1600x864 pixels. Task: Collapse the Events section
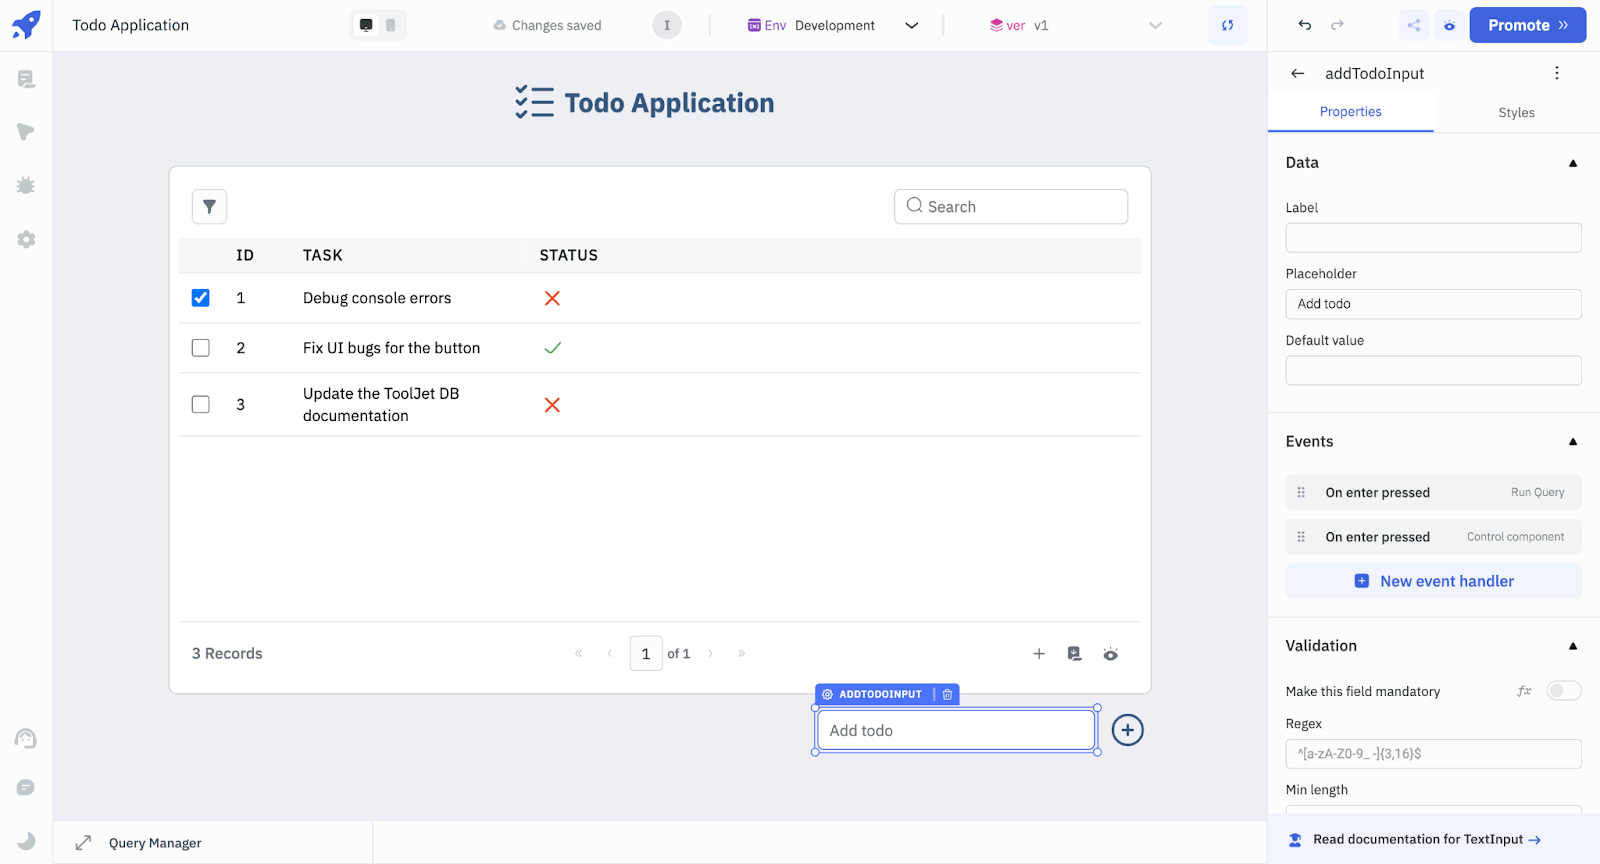pos(1573,441)
